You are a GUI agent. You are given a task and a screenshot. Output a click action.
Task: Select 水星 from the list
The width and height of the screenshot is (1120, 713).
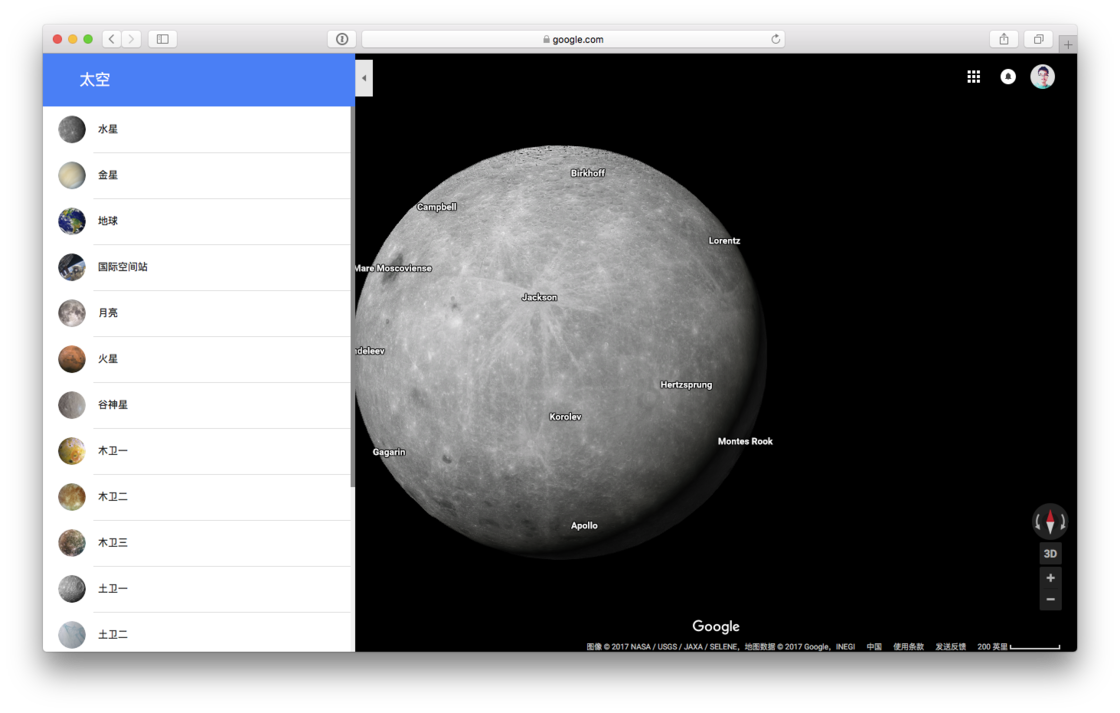pos(197,129)
